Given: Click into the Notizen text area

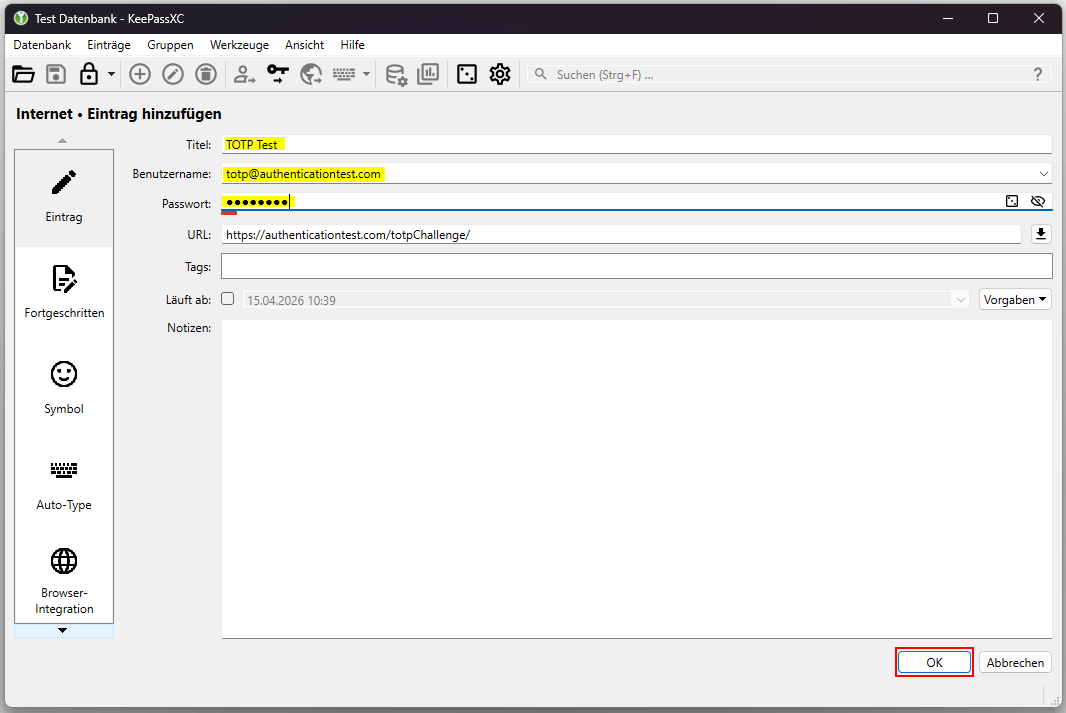Looking at the screenshot, I should (x=636, y=479).
